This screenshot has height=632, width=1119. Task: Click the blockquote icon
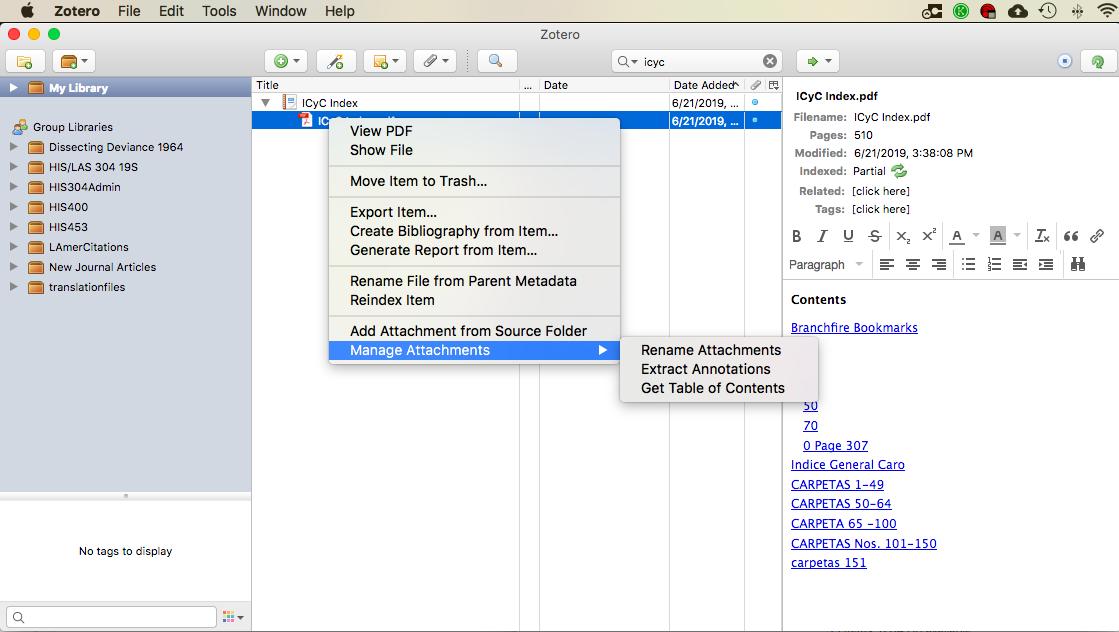click(1070, 236)
